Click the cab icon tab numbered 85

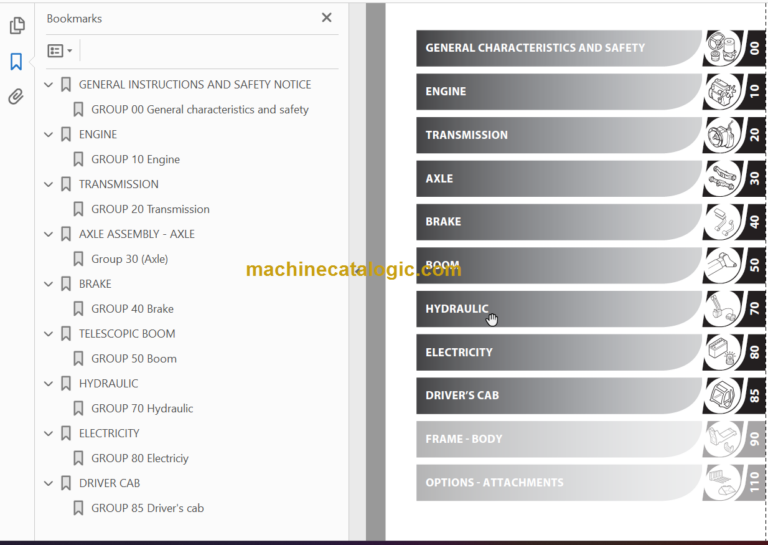[734, 396]
